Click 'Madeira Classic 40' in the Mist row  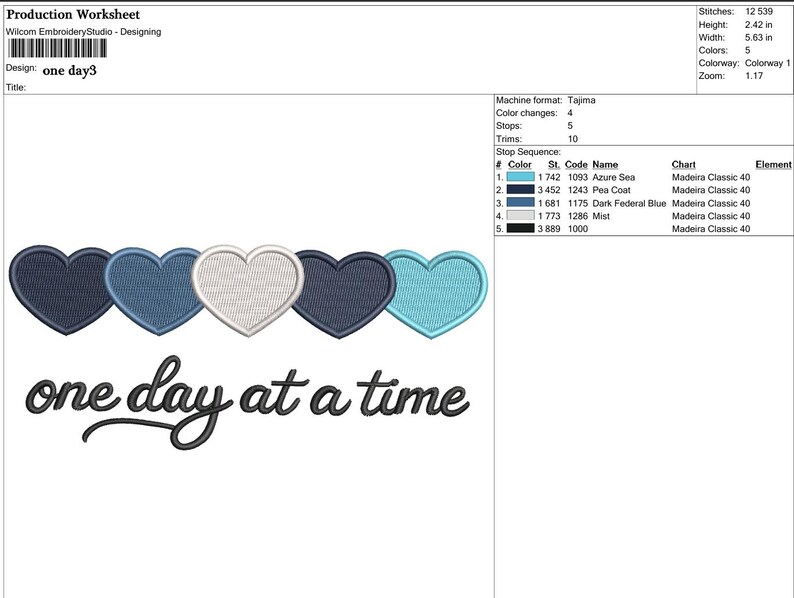pos(711,216)
